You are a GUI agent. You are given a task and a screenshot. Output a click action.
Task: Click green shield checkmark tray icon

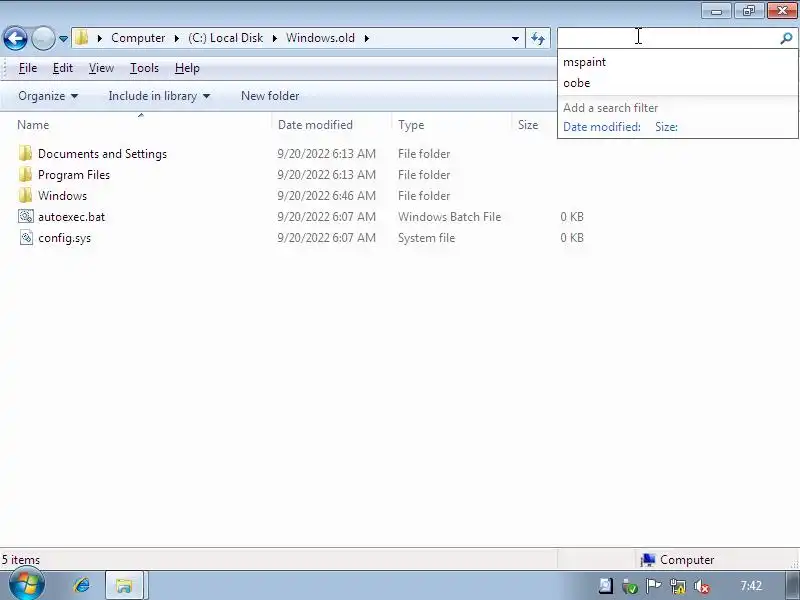[x=630, y=587]
